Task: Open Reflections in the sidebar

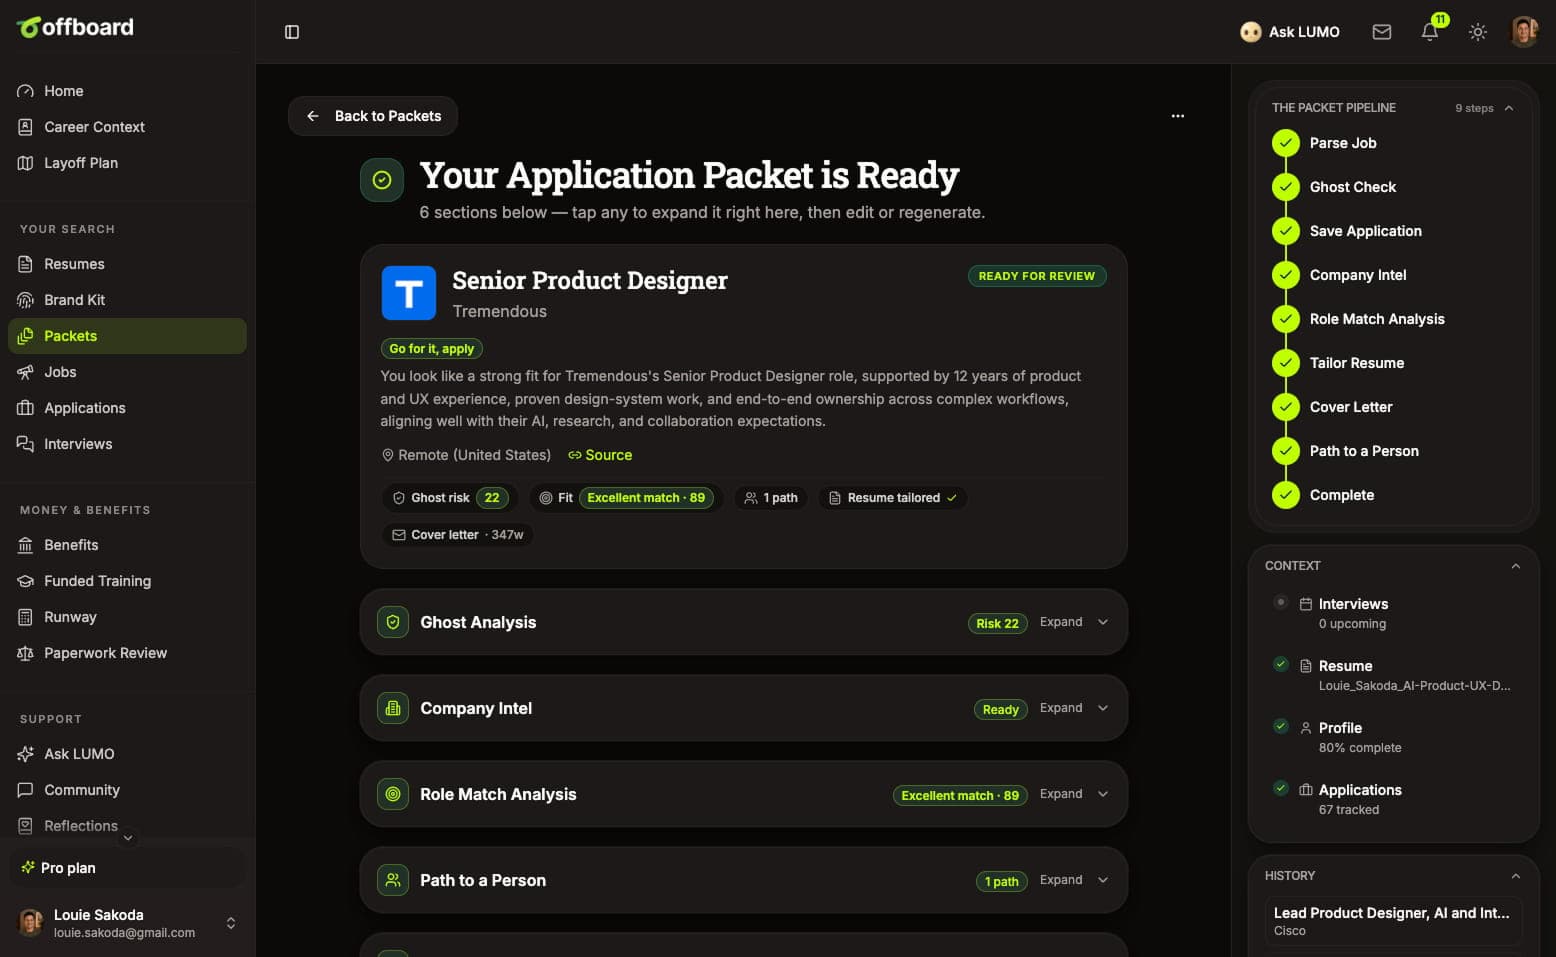Action: coord(127,826)
